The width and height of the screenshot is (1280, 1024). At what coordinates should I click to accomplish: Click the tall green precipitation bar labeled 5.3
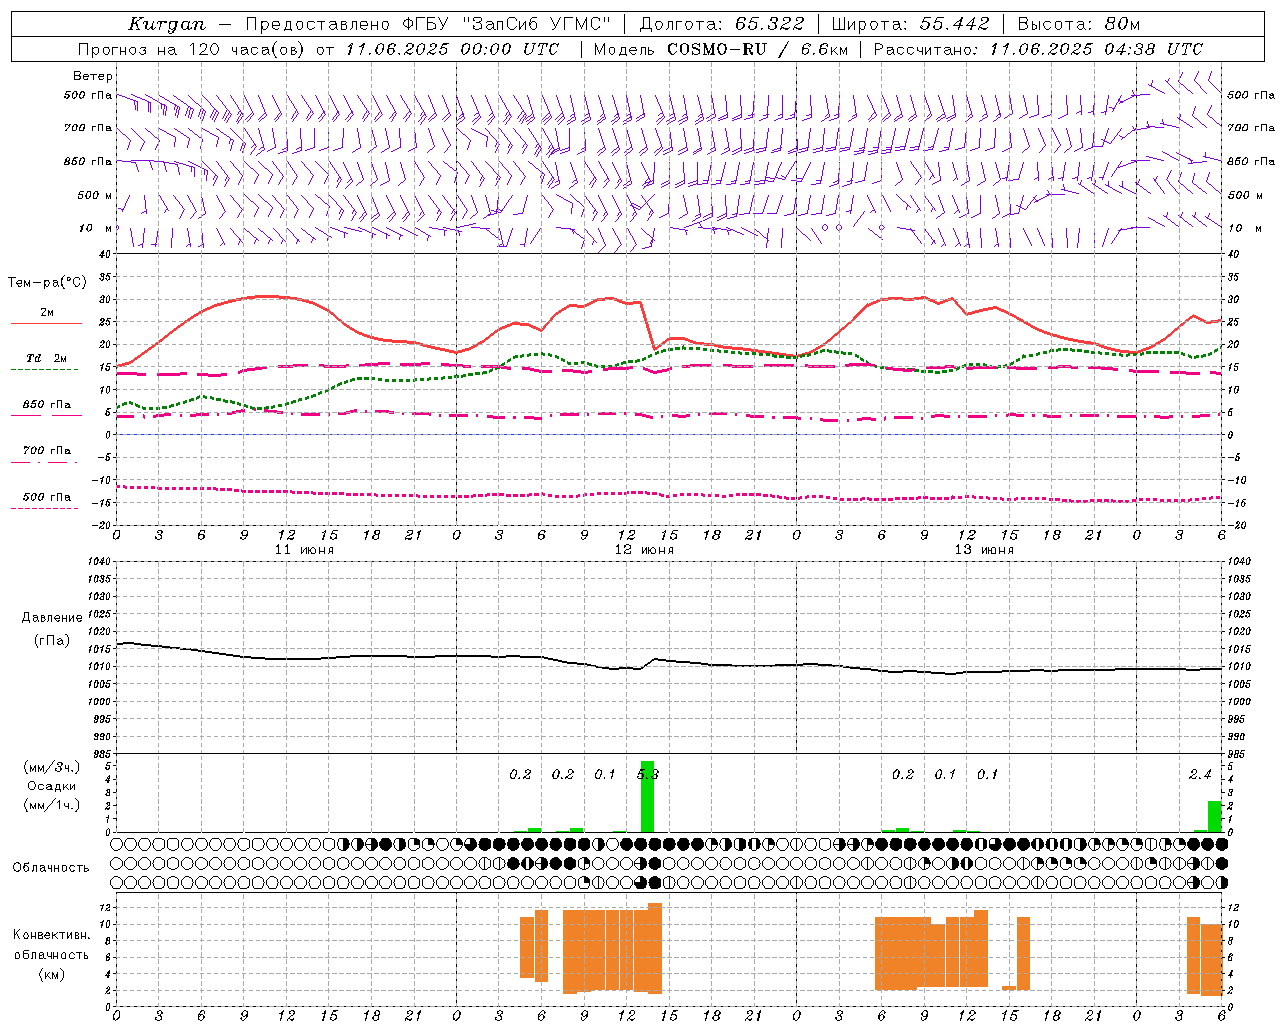pyautogui.click(x=647, y=796)
